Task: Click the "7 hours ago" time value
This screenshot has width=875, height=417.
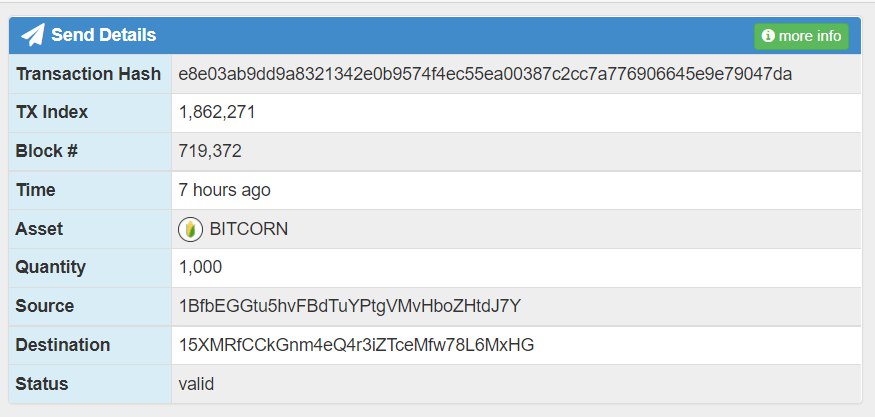Action: tap(224, 190)
